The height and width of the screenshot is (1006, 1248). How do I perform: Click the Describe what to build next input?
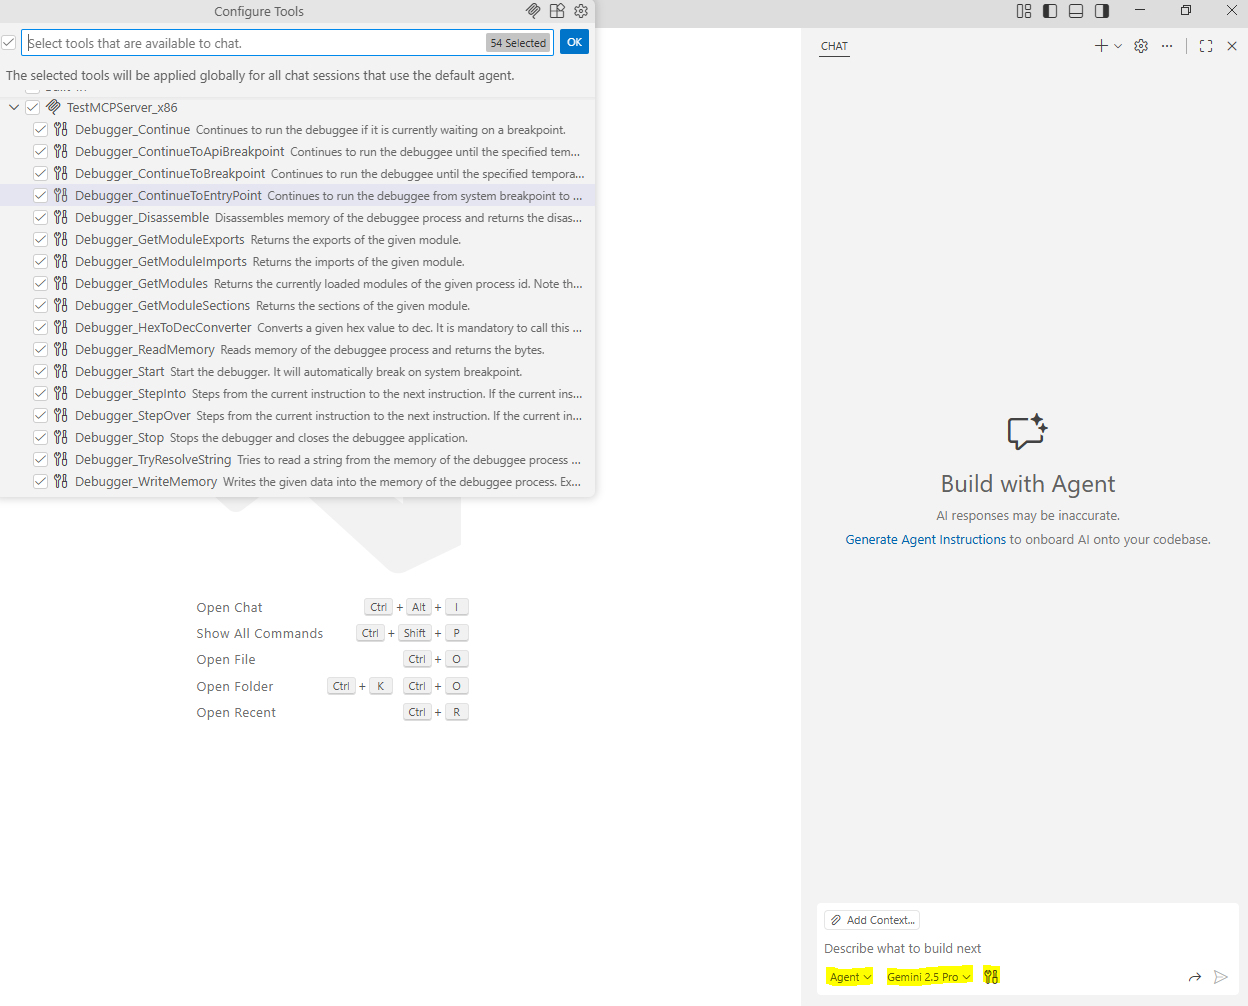click(1027, 948)
